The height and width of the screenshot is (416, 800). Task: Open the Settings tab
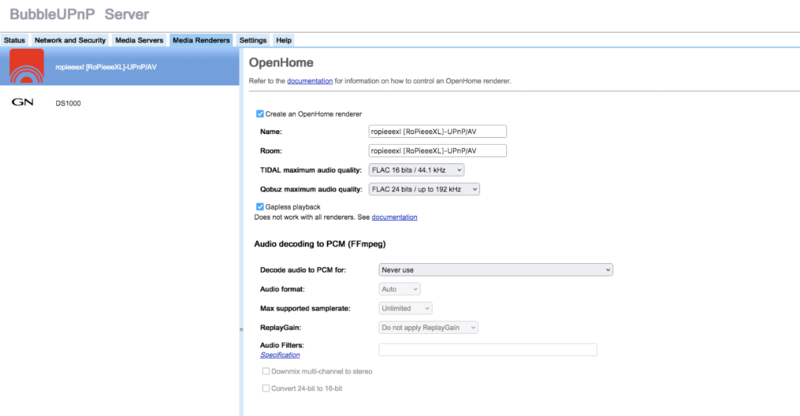[x=253, y=40]
